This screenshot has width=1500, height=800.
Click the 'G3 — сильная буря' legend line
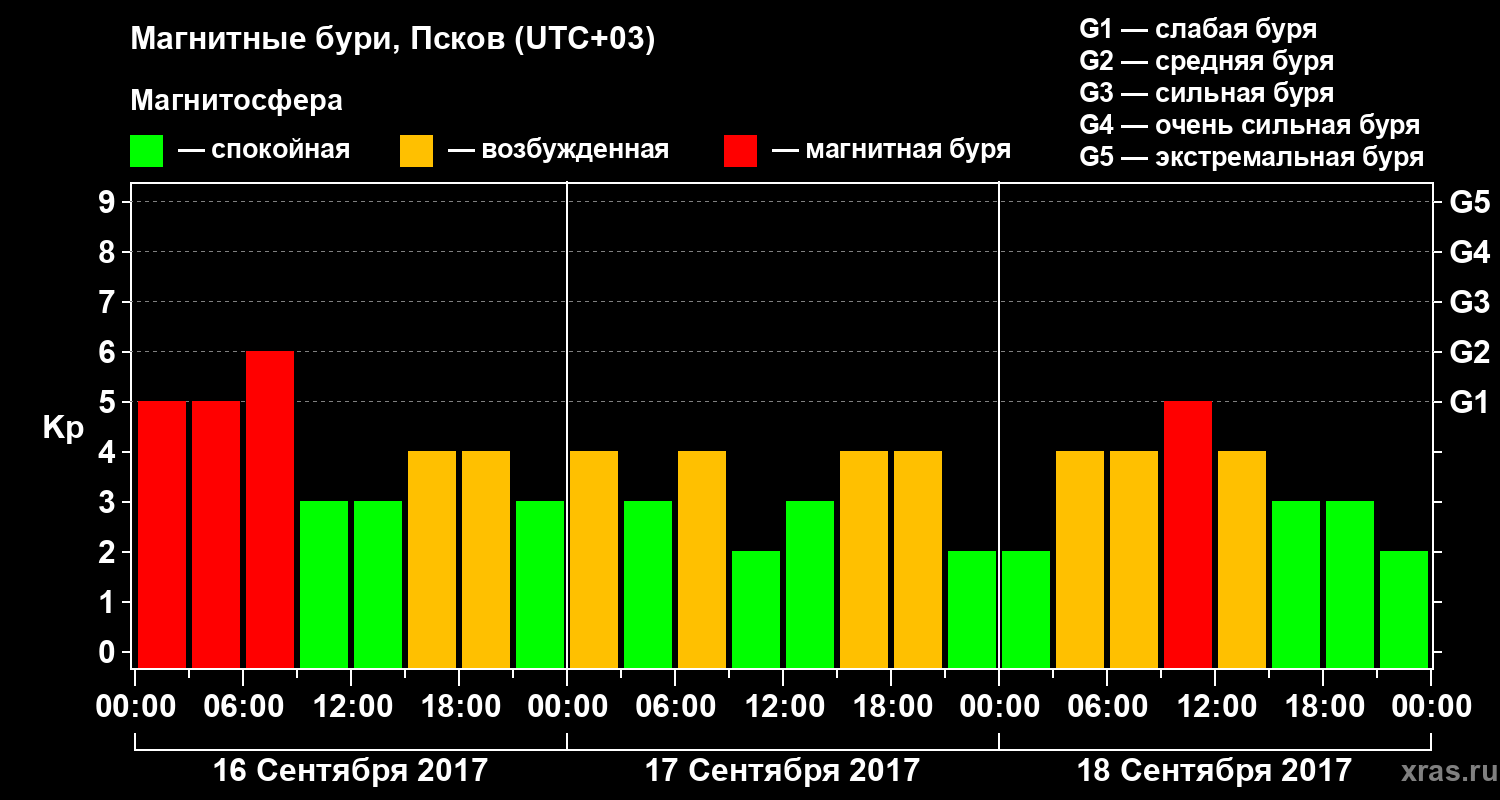1207,93
